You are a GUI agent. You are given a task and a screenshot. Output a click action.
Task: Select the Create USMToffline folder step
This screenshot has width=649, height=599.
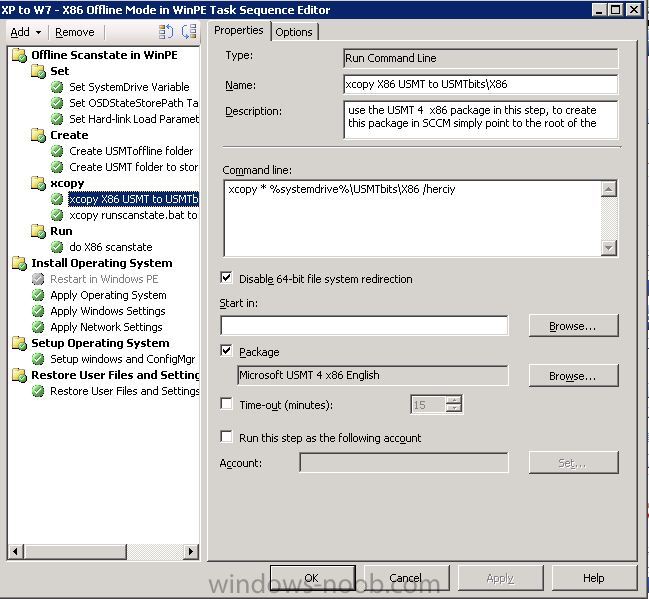pyautogui.click(x=131, y=152)
